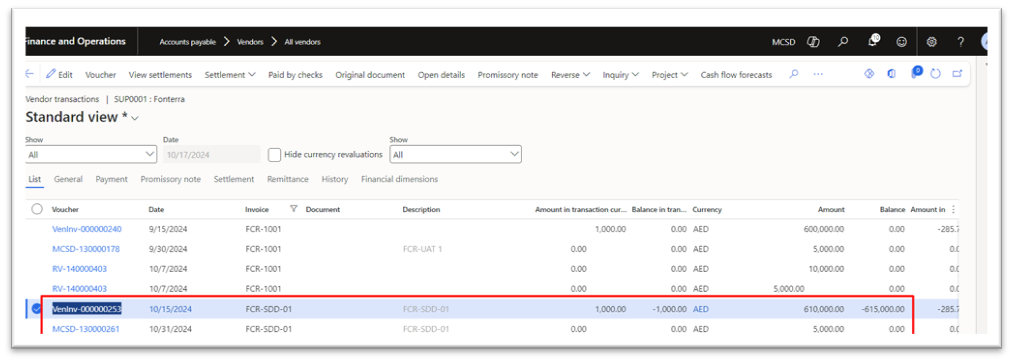Open the Standard view selector chevron

135,118
